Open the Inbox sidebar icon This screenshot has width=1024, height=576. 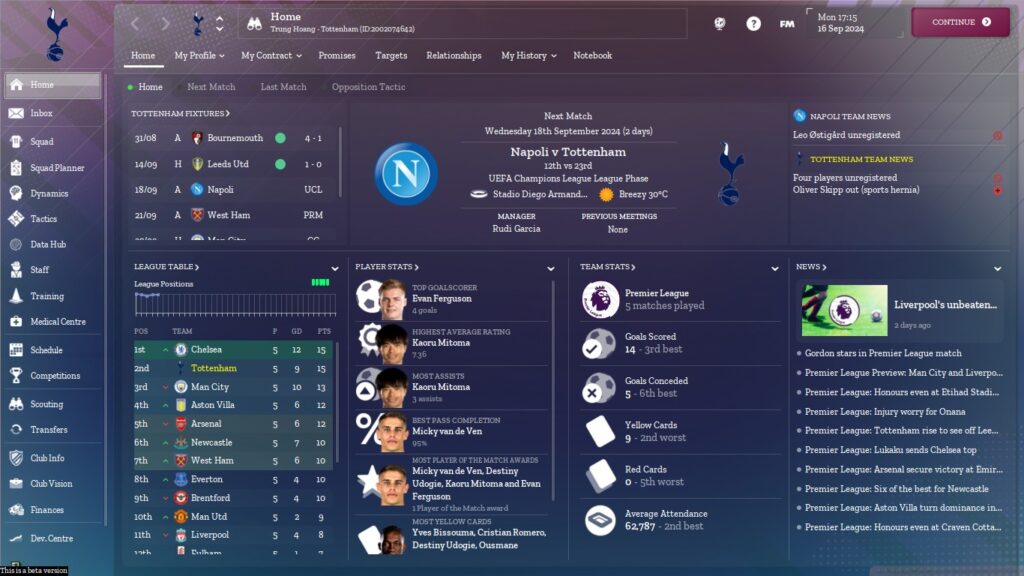(x=16, y=113)
